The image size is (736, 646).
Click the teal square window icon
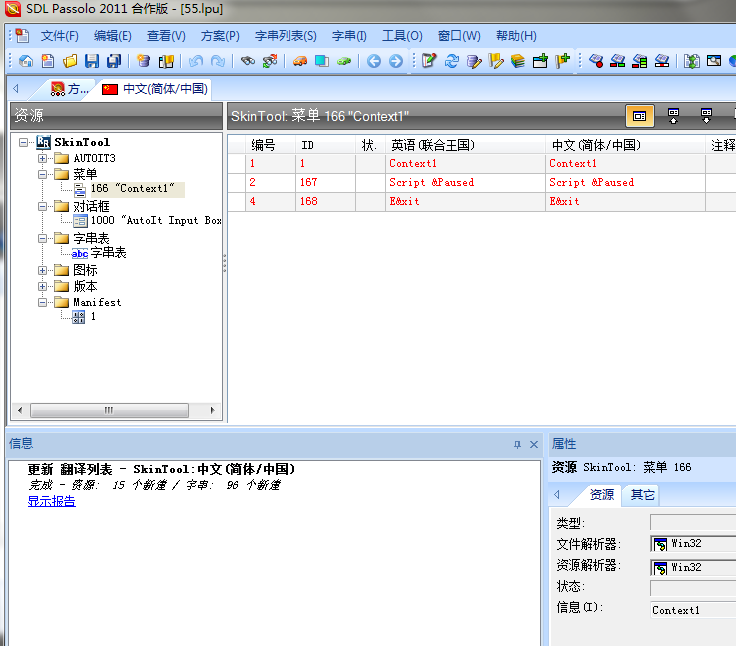point(322,61)
